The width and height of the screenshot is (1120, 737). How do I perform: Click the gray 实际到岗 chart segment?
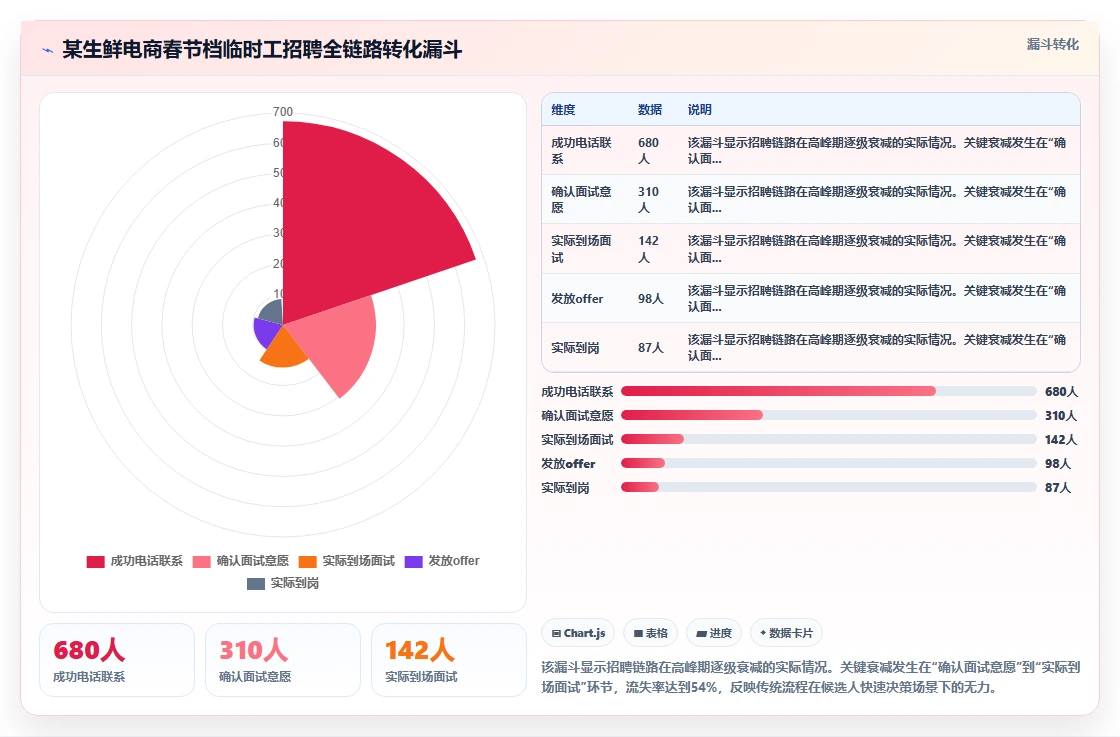click(x=272, y=312)
